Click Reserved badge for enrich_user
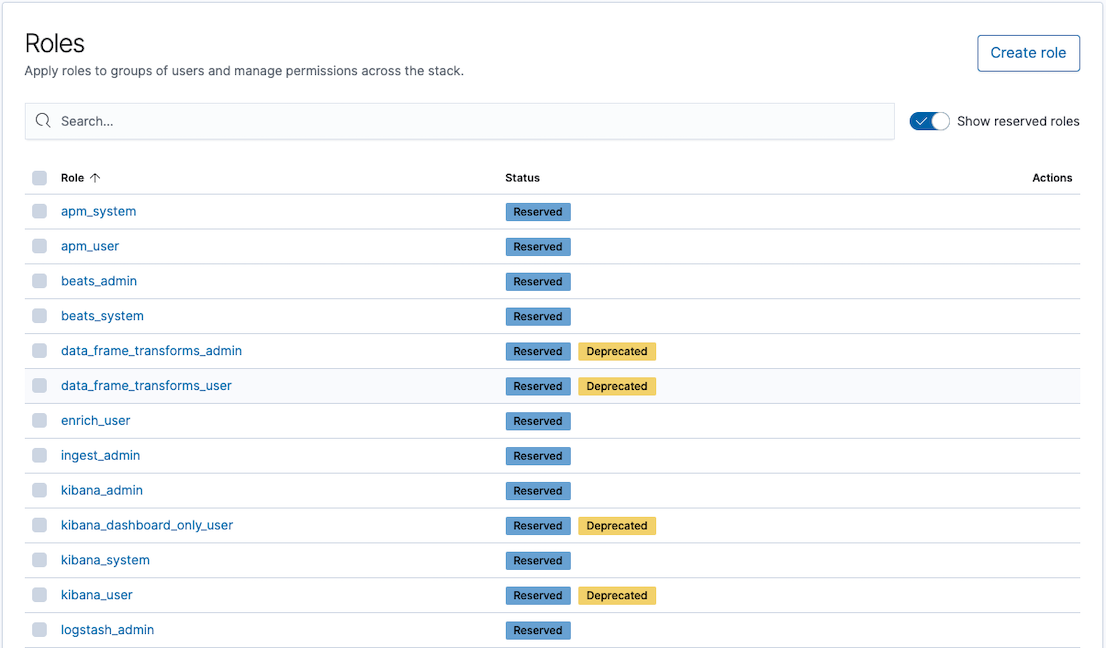The image size is (1106, 648). [x=538, y=421]
